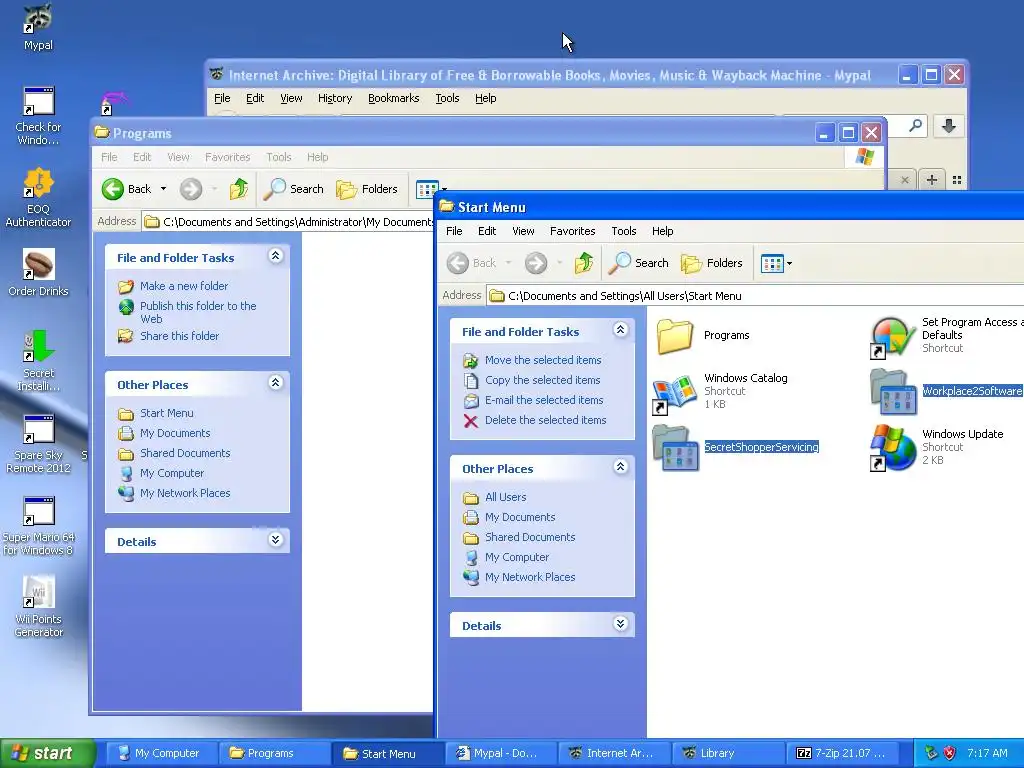Collapse File and Folder Tasks in Start Menu window
The width and height of the screenshot is (1024, 768).
[x=620, y=330]
